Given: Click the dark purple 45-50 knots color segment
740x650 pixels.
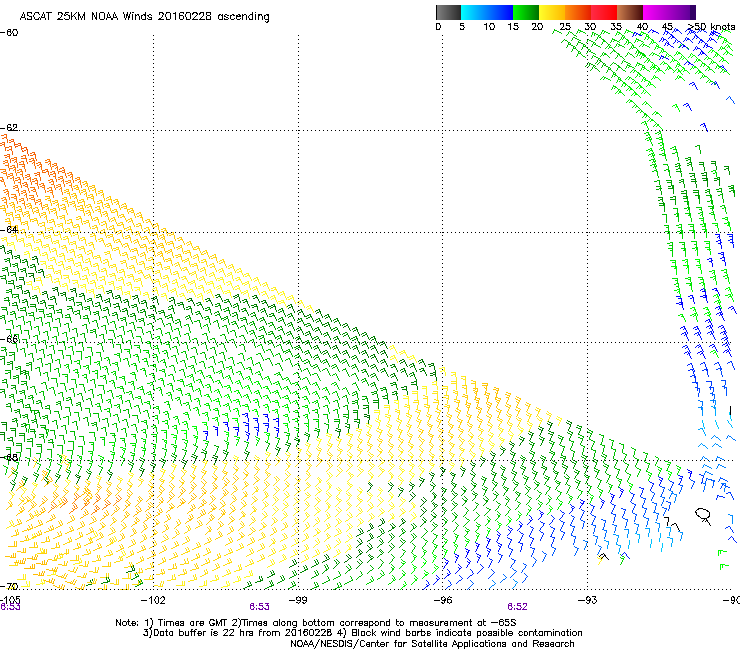Looking at the screenshot, I should click(x=682, y=12).
